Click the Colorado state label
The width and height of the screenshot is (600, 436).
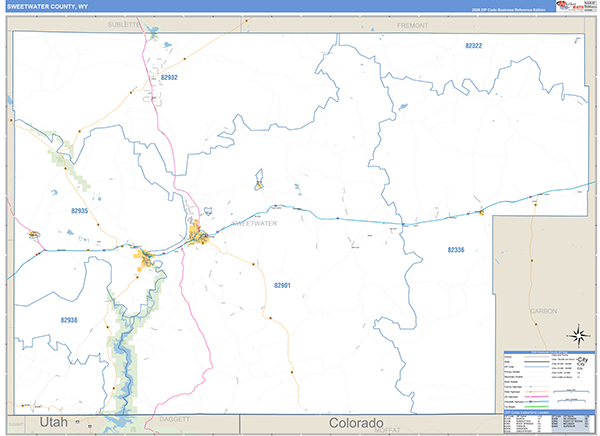[x=356, y=423]
